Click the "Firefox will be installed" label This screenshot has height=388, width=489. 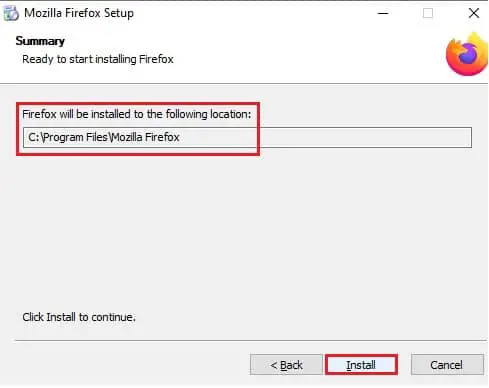136,114
